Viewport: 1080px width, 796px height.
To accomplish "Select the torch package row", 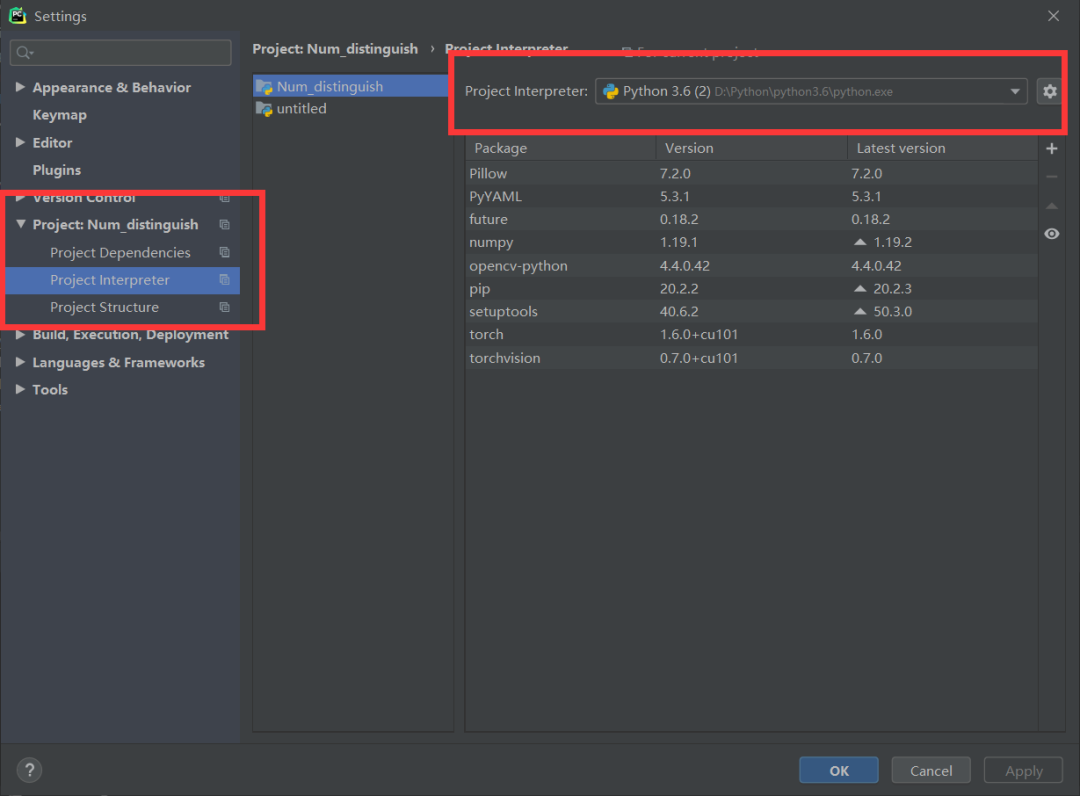I will pos(751,335).
